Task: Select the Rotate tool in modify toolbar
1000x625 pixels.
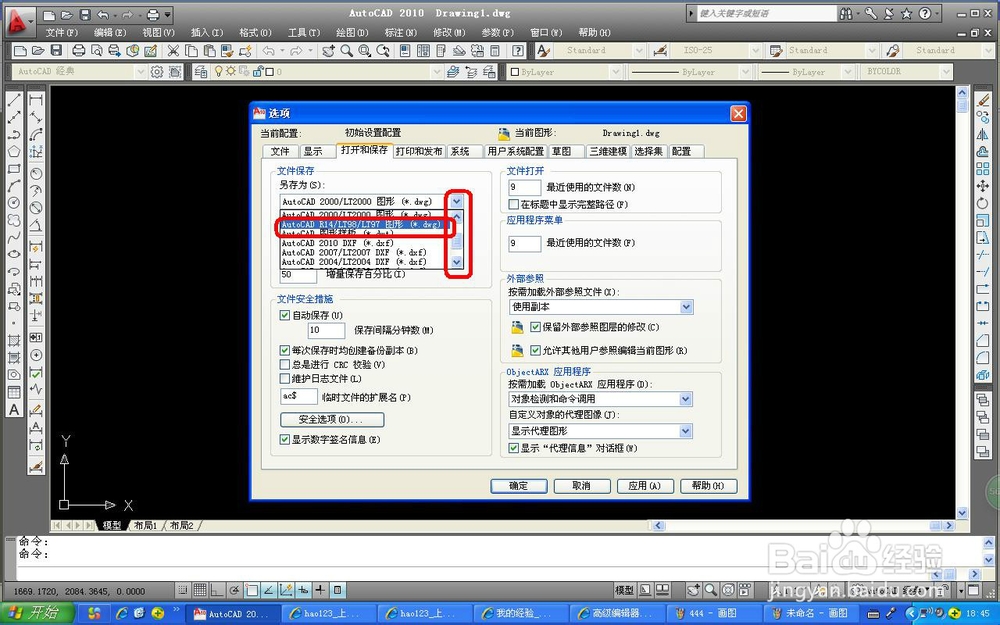Action: coord(983,203)
